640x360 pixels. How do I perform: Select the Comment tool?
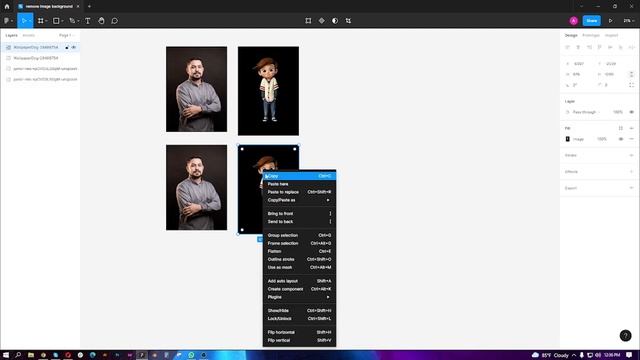(x=115, y=20)
